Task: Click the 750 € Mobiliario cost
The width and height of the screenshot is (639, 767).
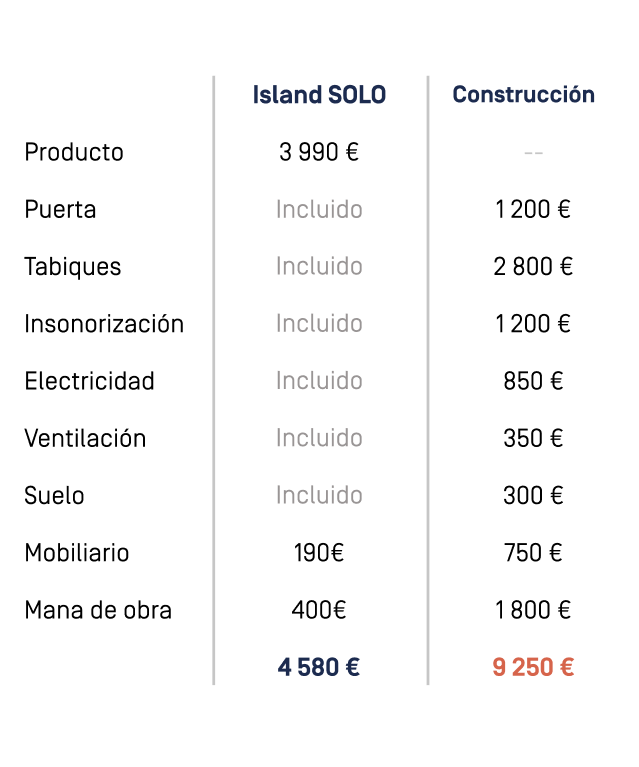Action: [533, 553]
